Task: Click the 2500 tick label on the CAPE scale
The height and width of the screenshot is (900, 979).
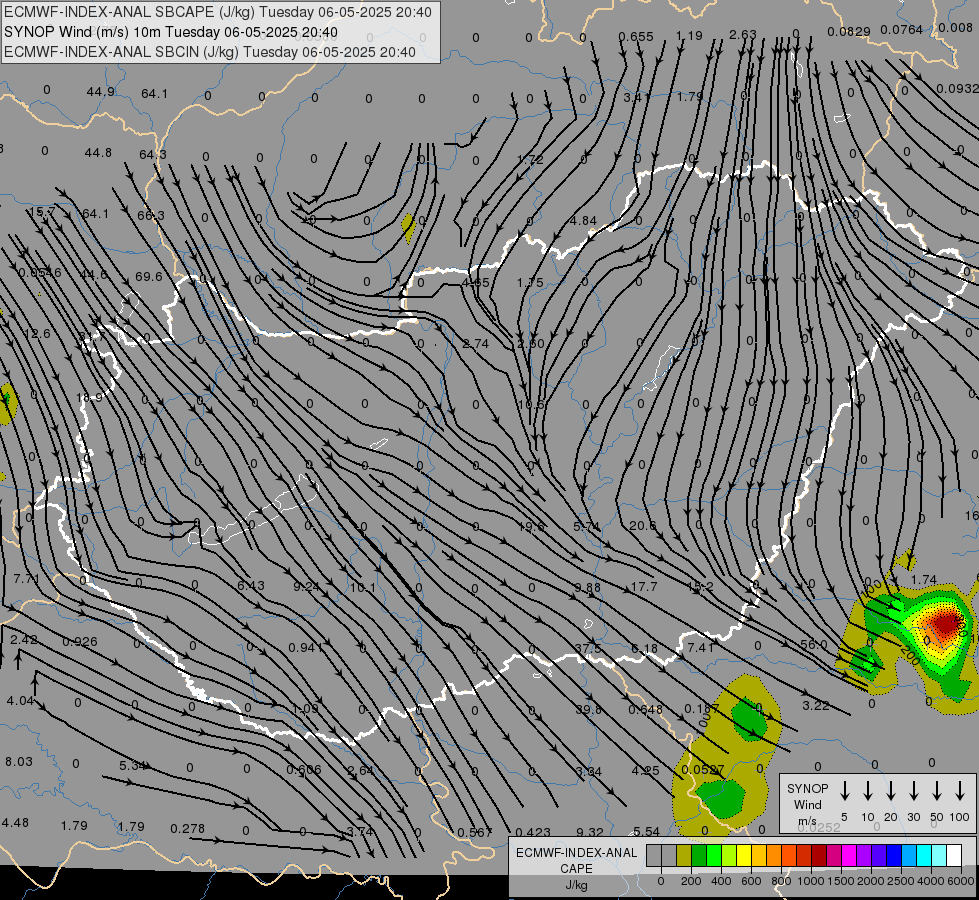Action: click(901, 881)
